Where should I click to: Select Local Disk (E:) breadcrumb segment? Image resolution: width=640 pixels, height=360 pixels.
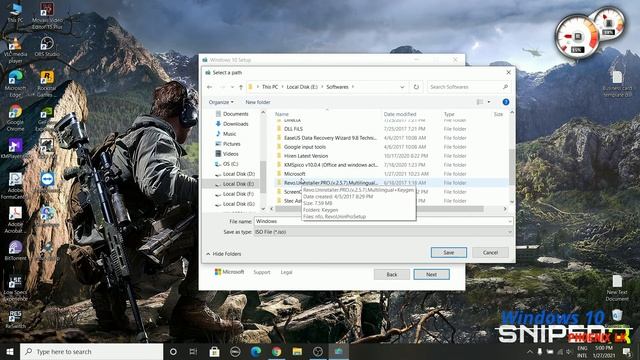pos(302,87)
